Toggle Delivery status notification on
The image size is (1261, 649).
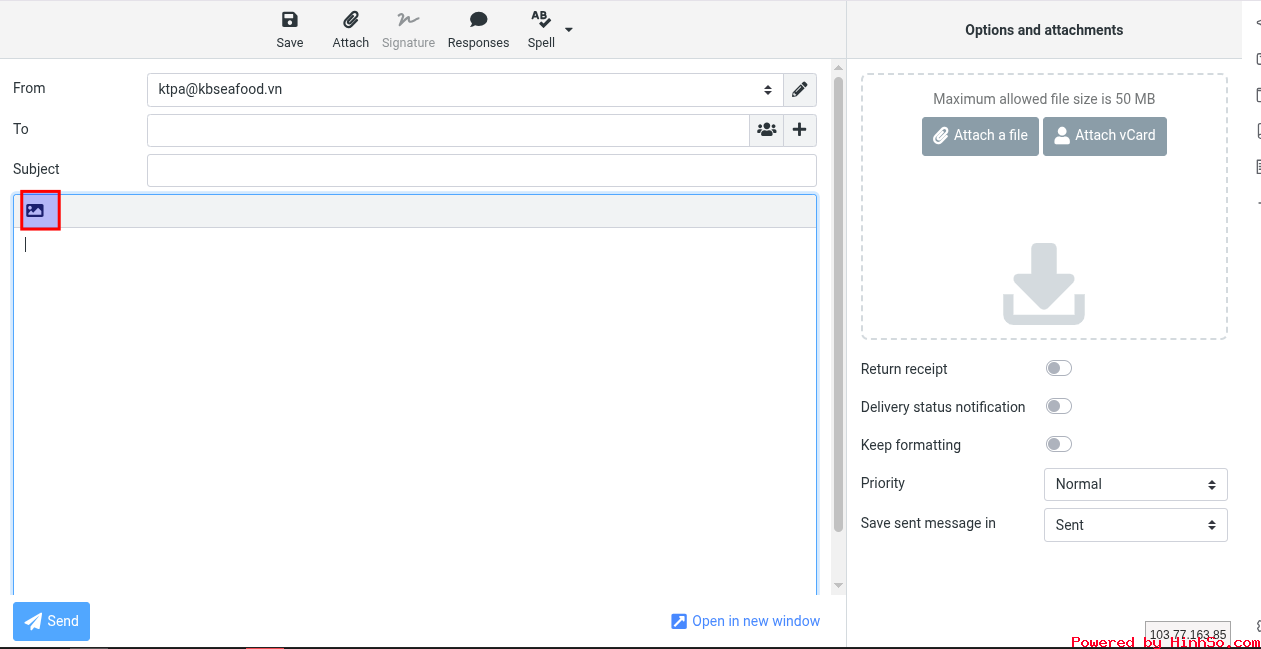1059,406
